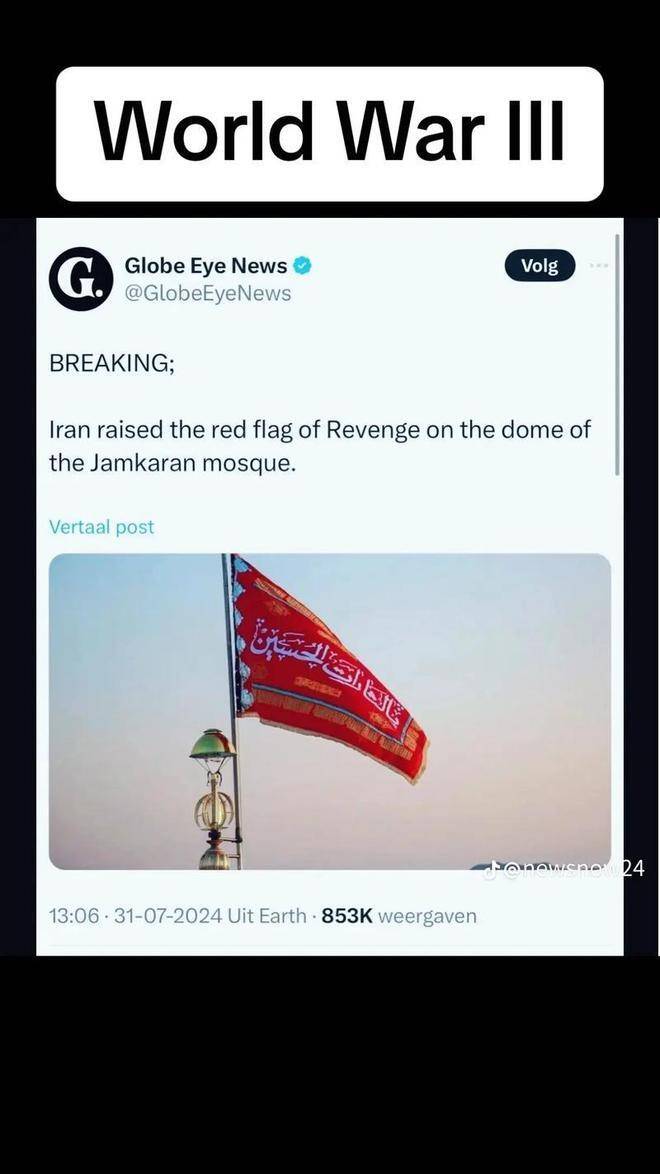660x1174 pixels.
Task: Click the golden dome finial in photo
Action: click(214, 799)
